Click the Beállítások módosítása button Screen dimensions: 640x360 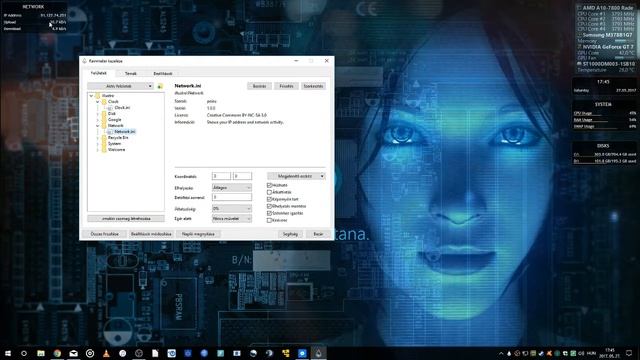pyautogui.click(x=151, y=234)
